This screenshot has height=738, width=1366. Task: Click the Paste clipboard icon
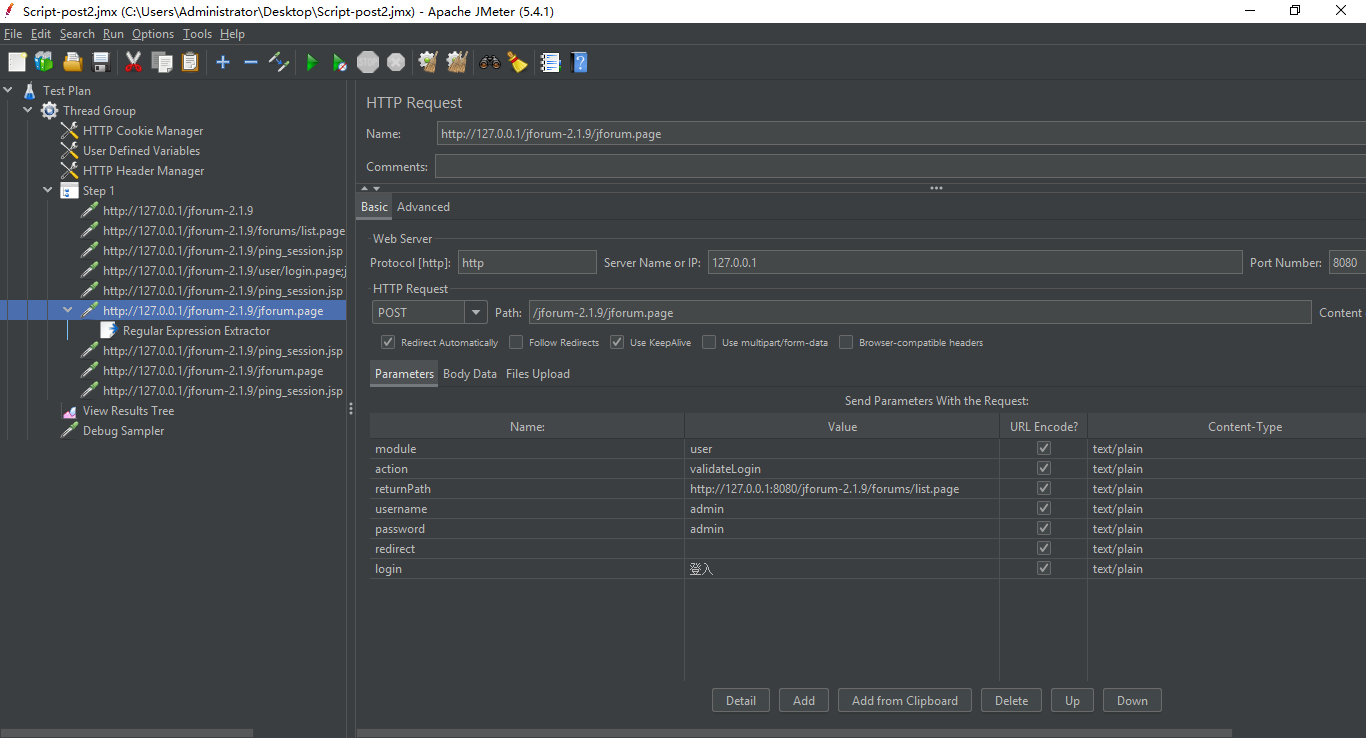[x=189, y=62]
